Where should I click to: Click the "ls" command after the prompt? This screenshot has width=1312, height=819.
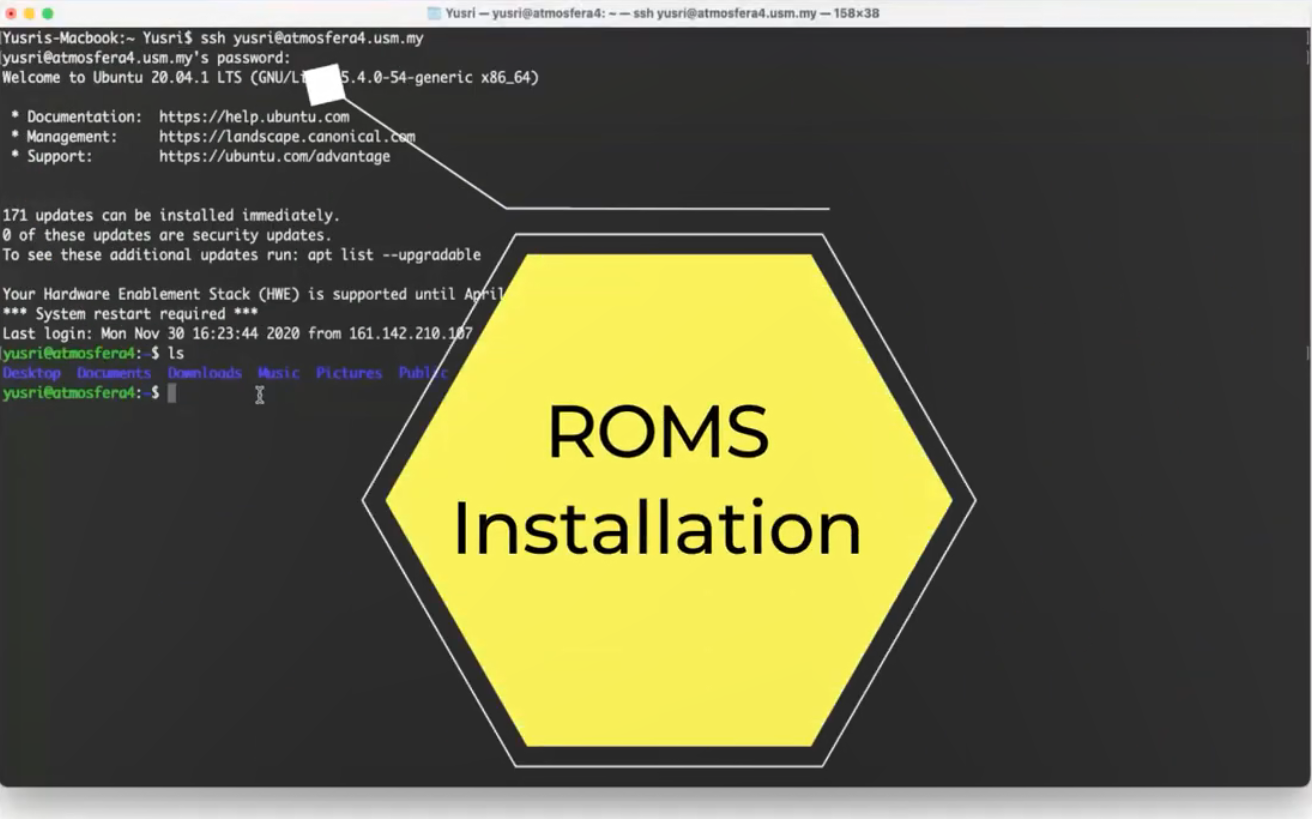point(176,354)
